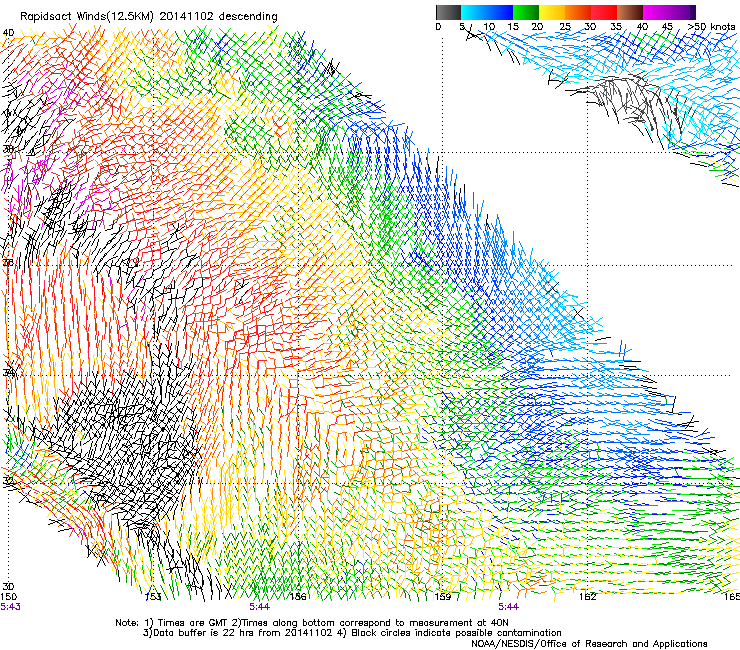Click the '5:44' time label nearest longitude 159
This screenshot has width=740, height=650.
(508, 607)
